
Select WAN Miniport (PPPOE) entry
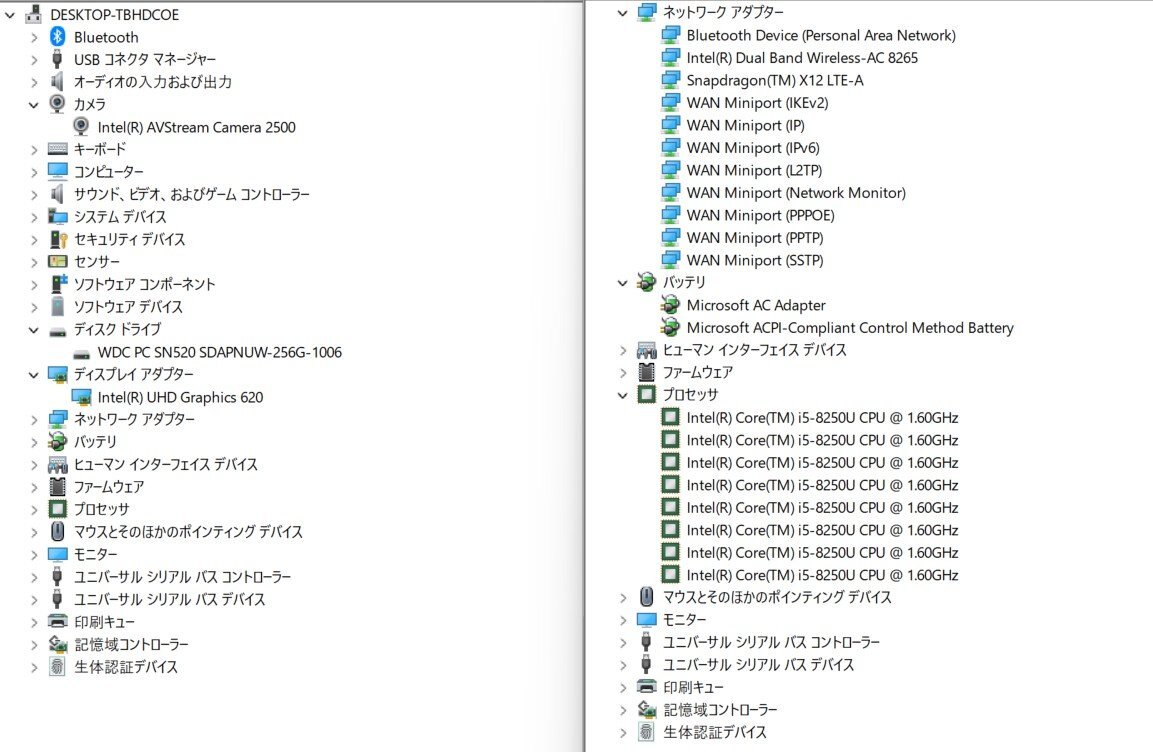click(x=760, y=215)
